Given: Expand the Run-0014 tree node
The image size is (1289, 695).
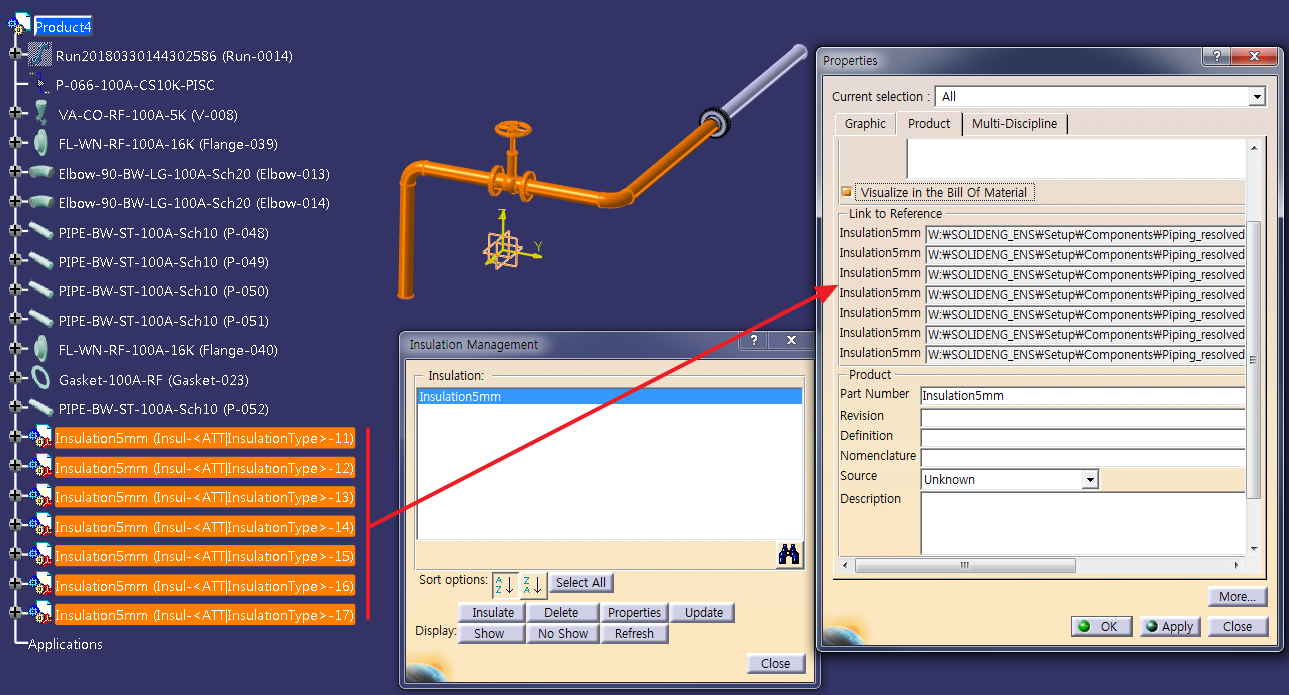Looking at the screenshot, I should point(17,53).
